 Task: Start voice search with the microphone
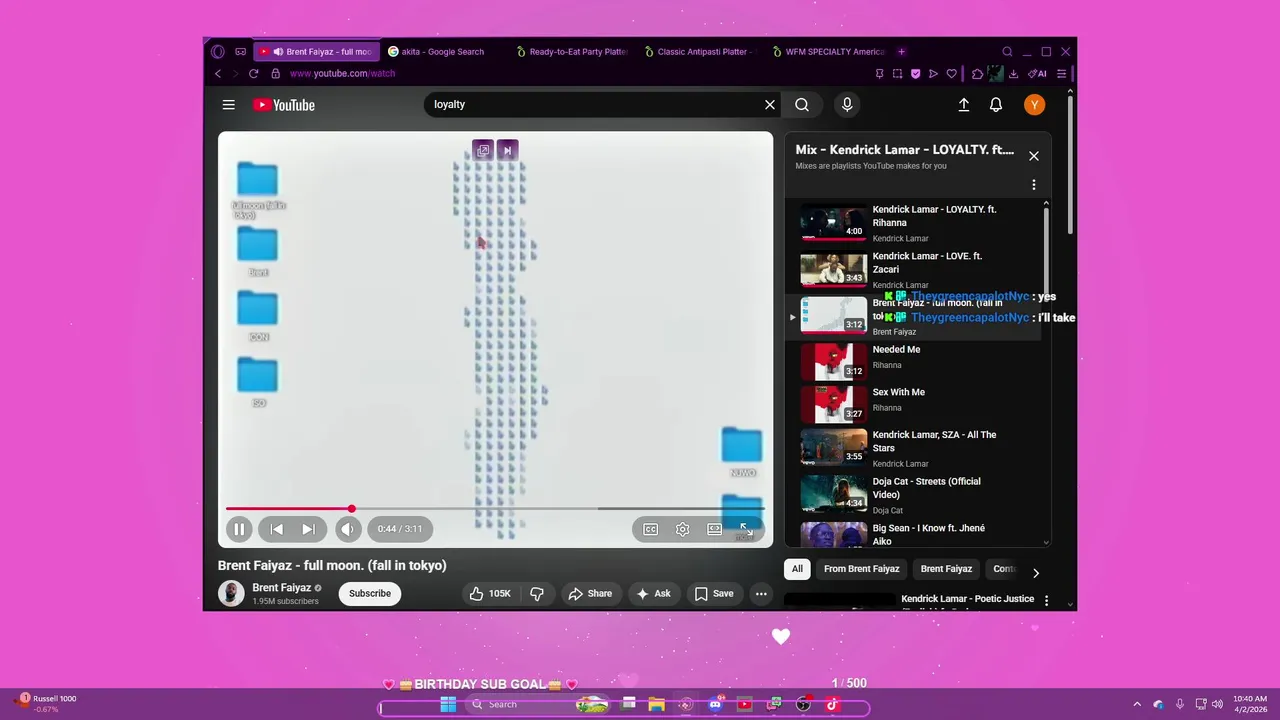point(847,105)
